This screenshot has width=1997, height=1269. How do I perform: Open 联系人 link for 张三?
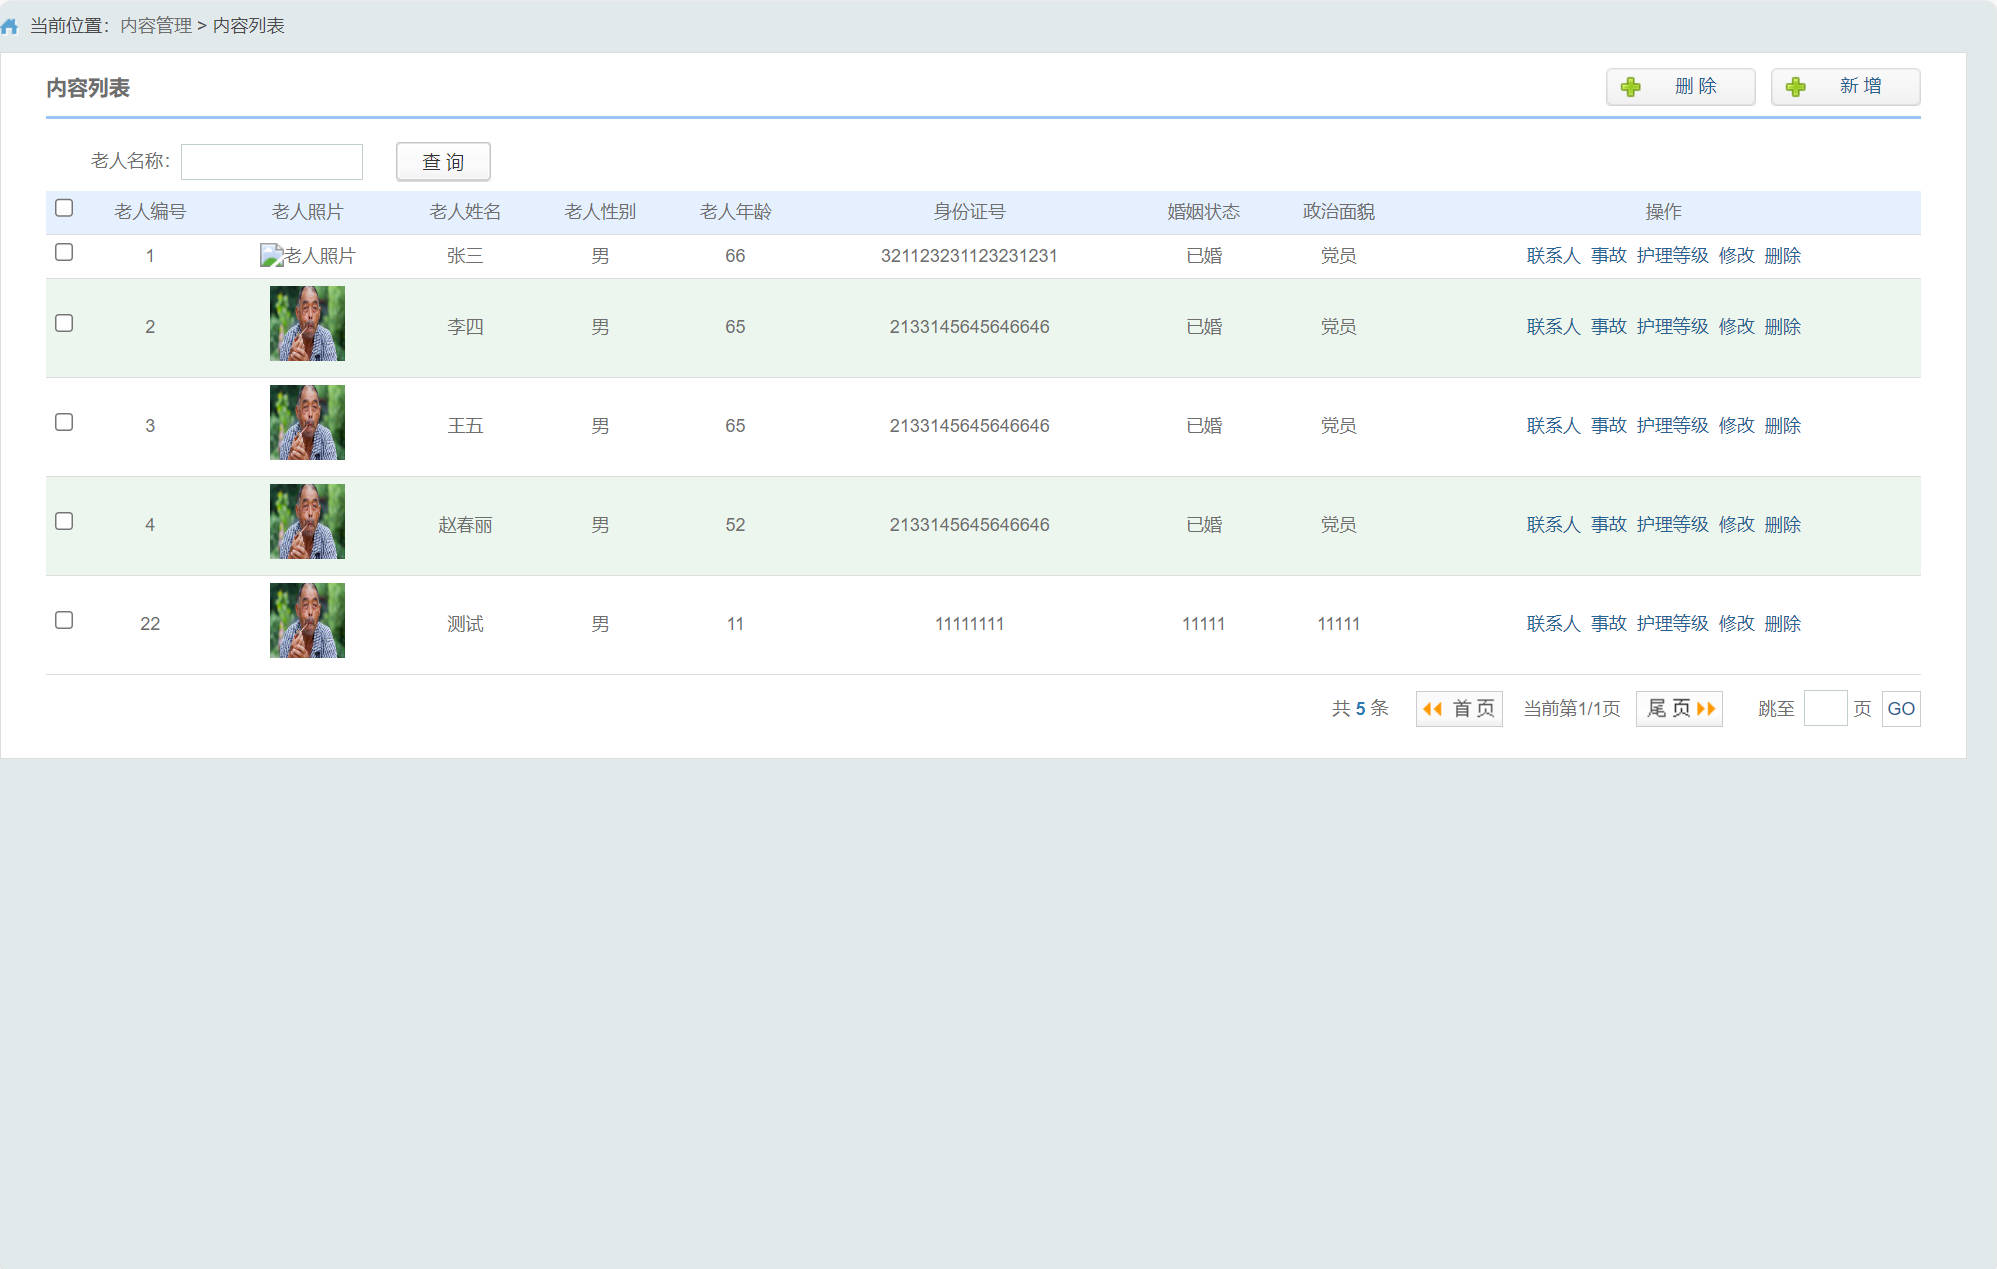(1553, 256)
